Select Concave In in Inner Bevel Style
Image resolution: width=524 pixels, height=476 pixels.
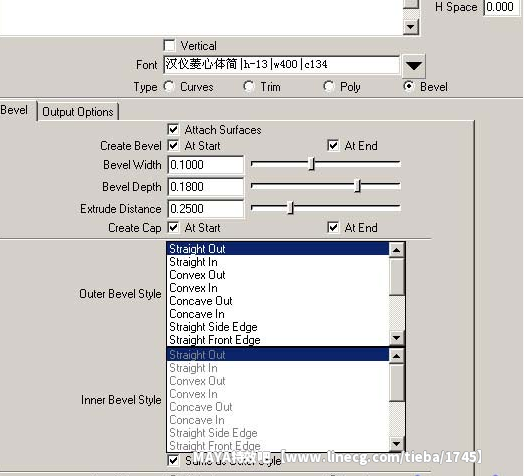[x=278, y=420]
